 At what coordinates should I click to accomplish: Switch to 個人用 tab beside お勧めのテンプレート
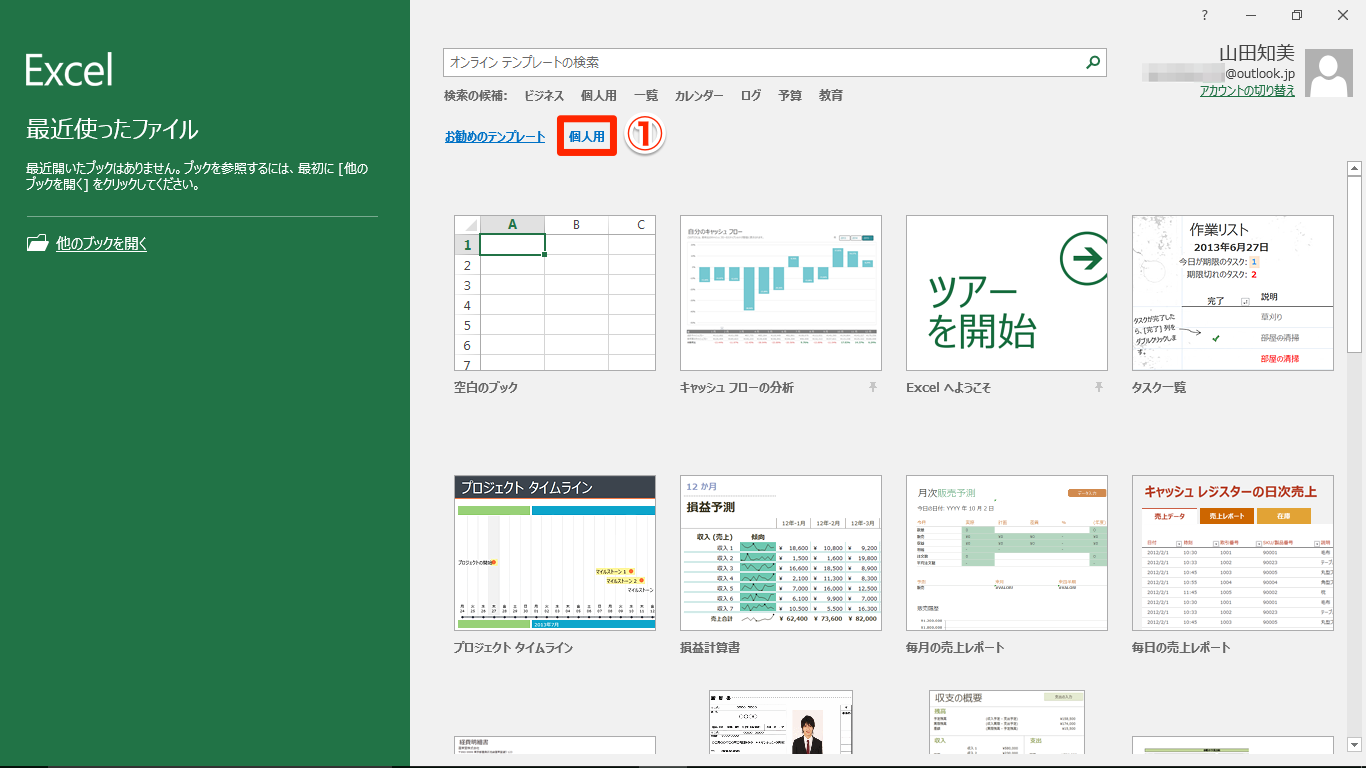tap(587, 137)
